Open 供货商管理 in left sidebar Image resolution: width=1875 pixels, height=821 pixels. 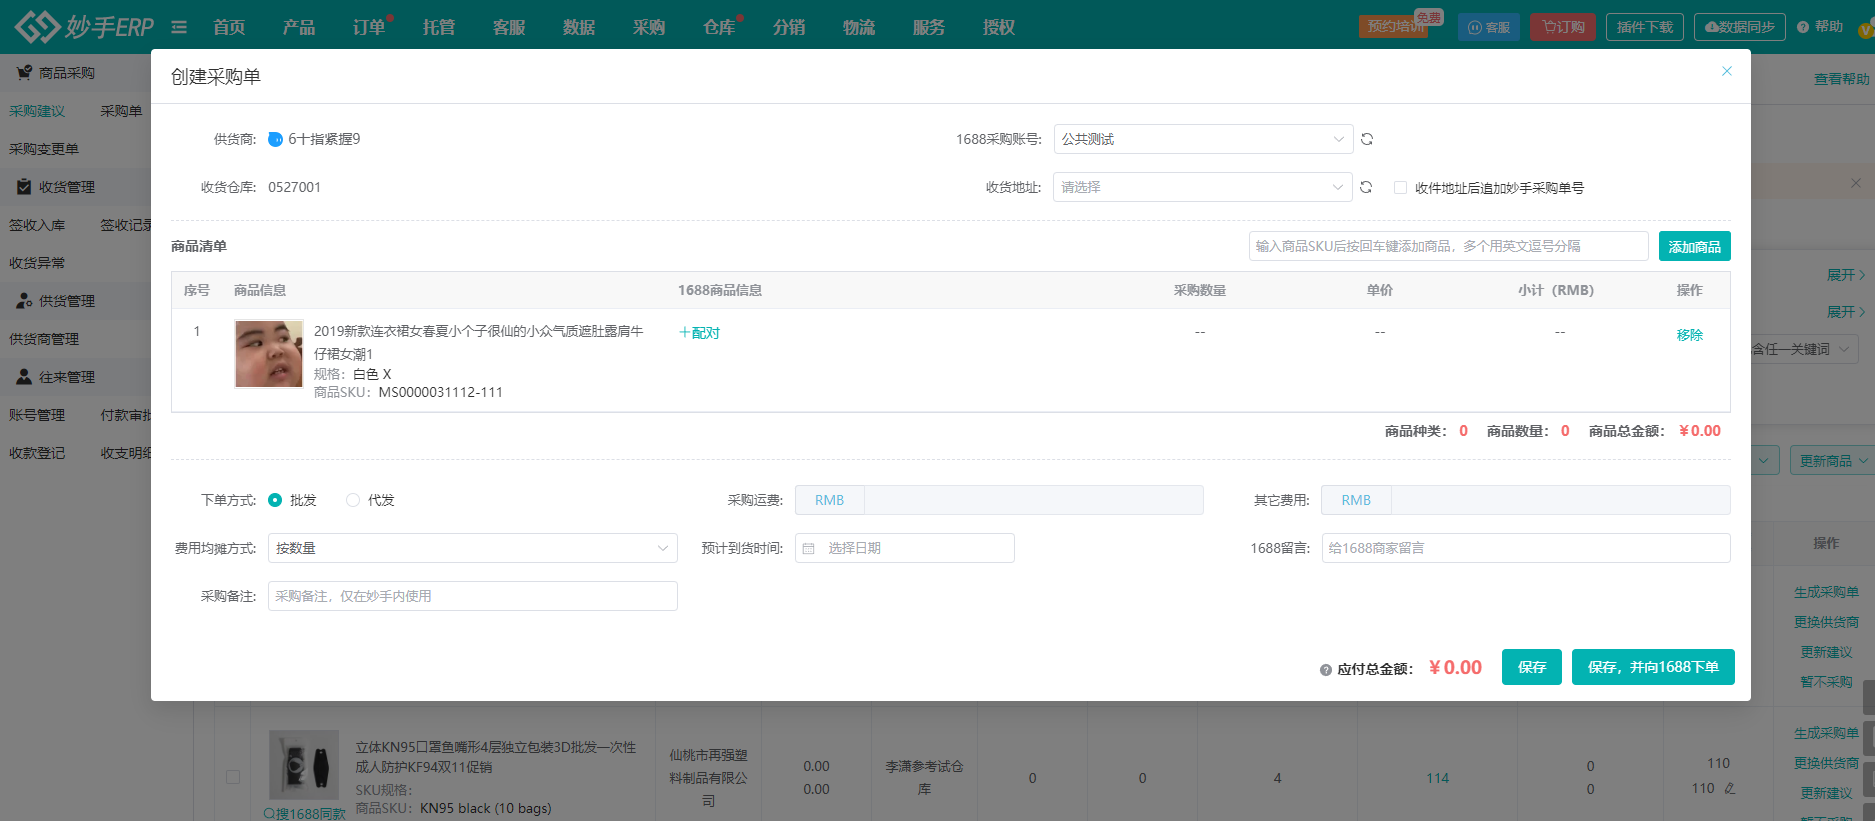point(44,339)
